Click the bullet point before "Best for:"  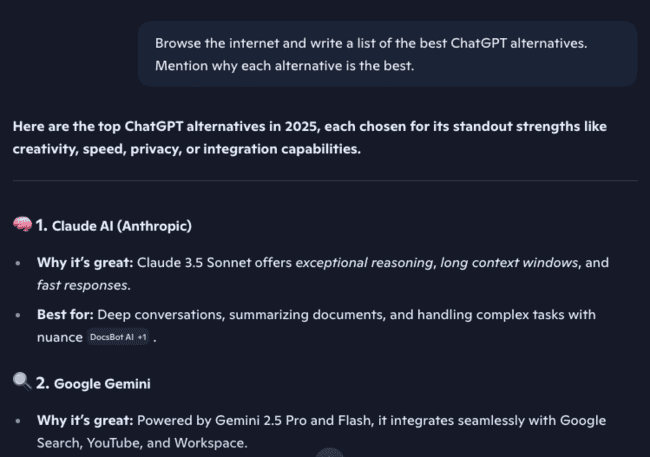click(19, 315)
